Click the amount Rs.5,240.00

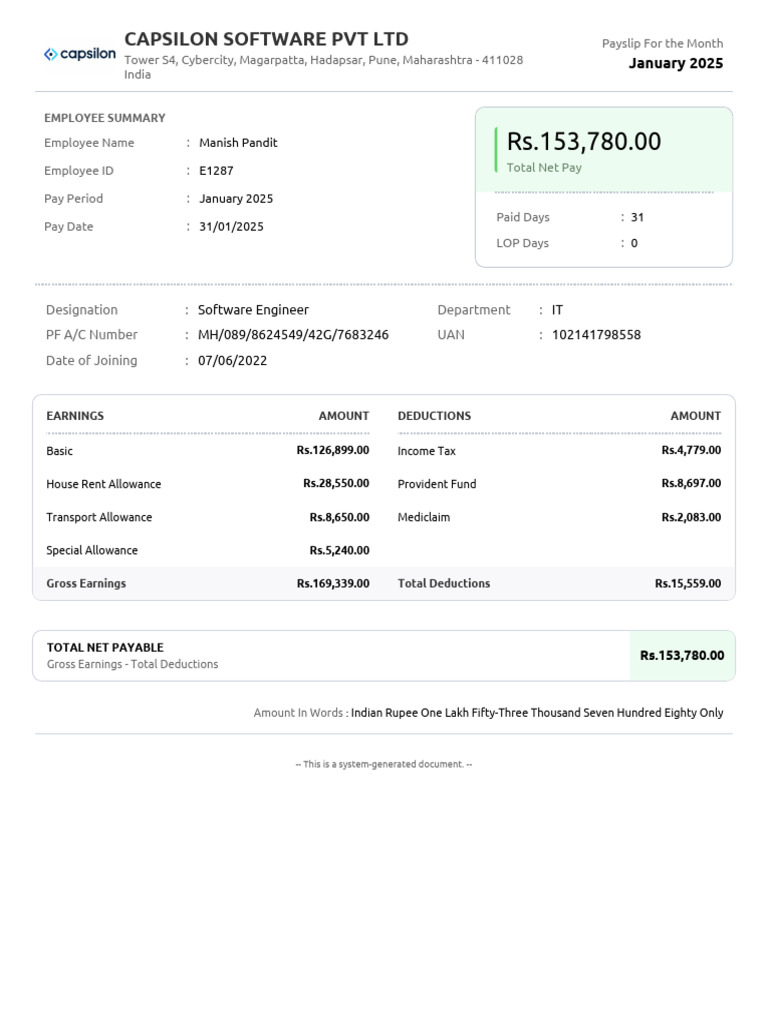point(340,551)
